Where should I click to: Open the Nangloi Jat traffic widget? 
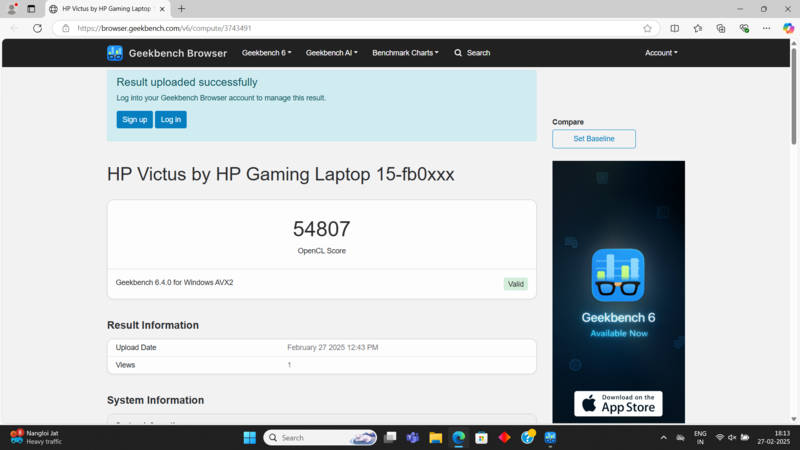pyautogui.click(x=36, y=437)
